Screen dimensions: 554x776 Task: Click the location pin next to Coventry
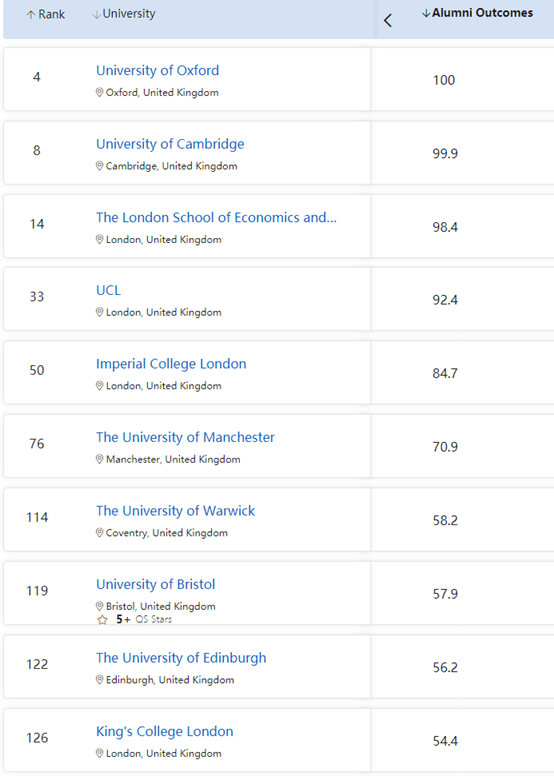coord(100,533)
